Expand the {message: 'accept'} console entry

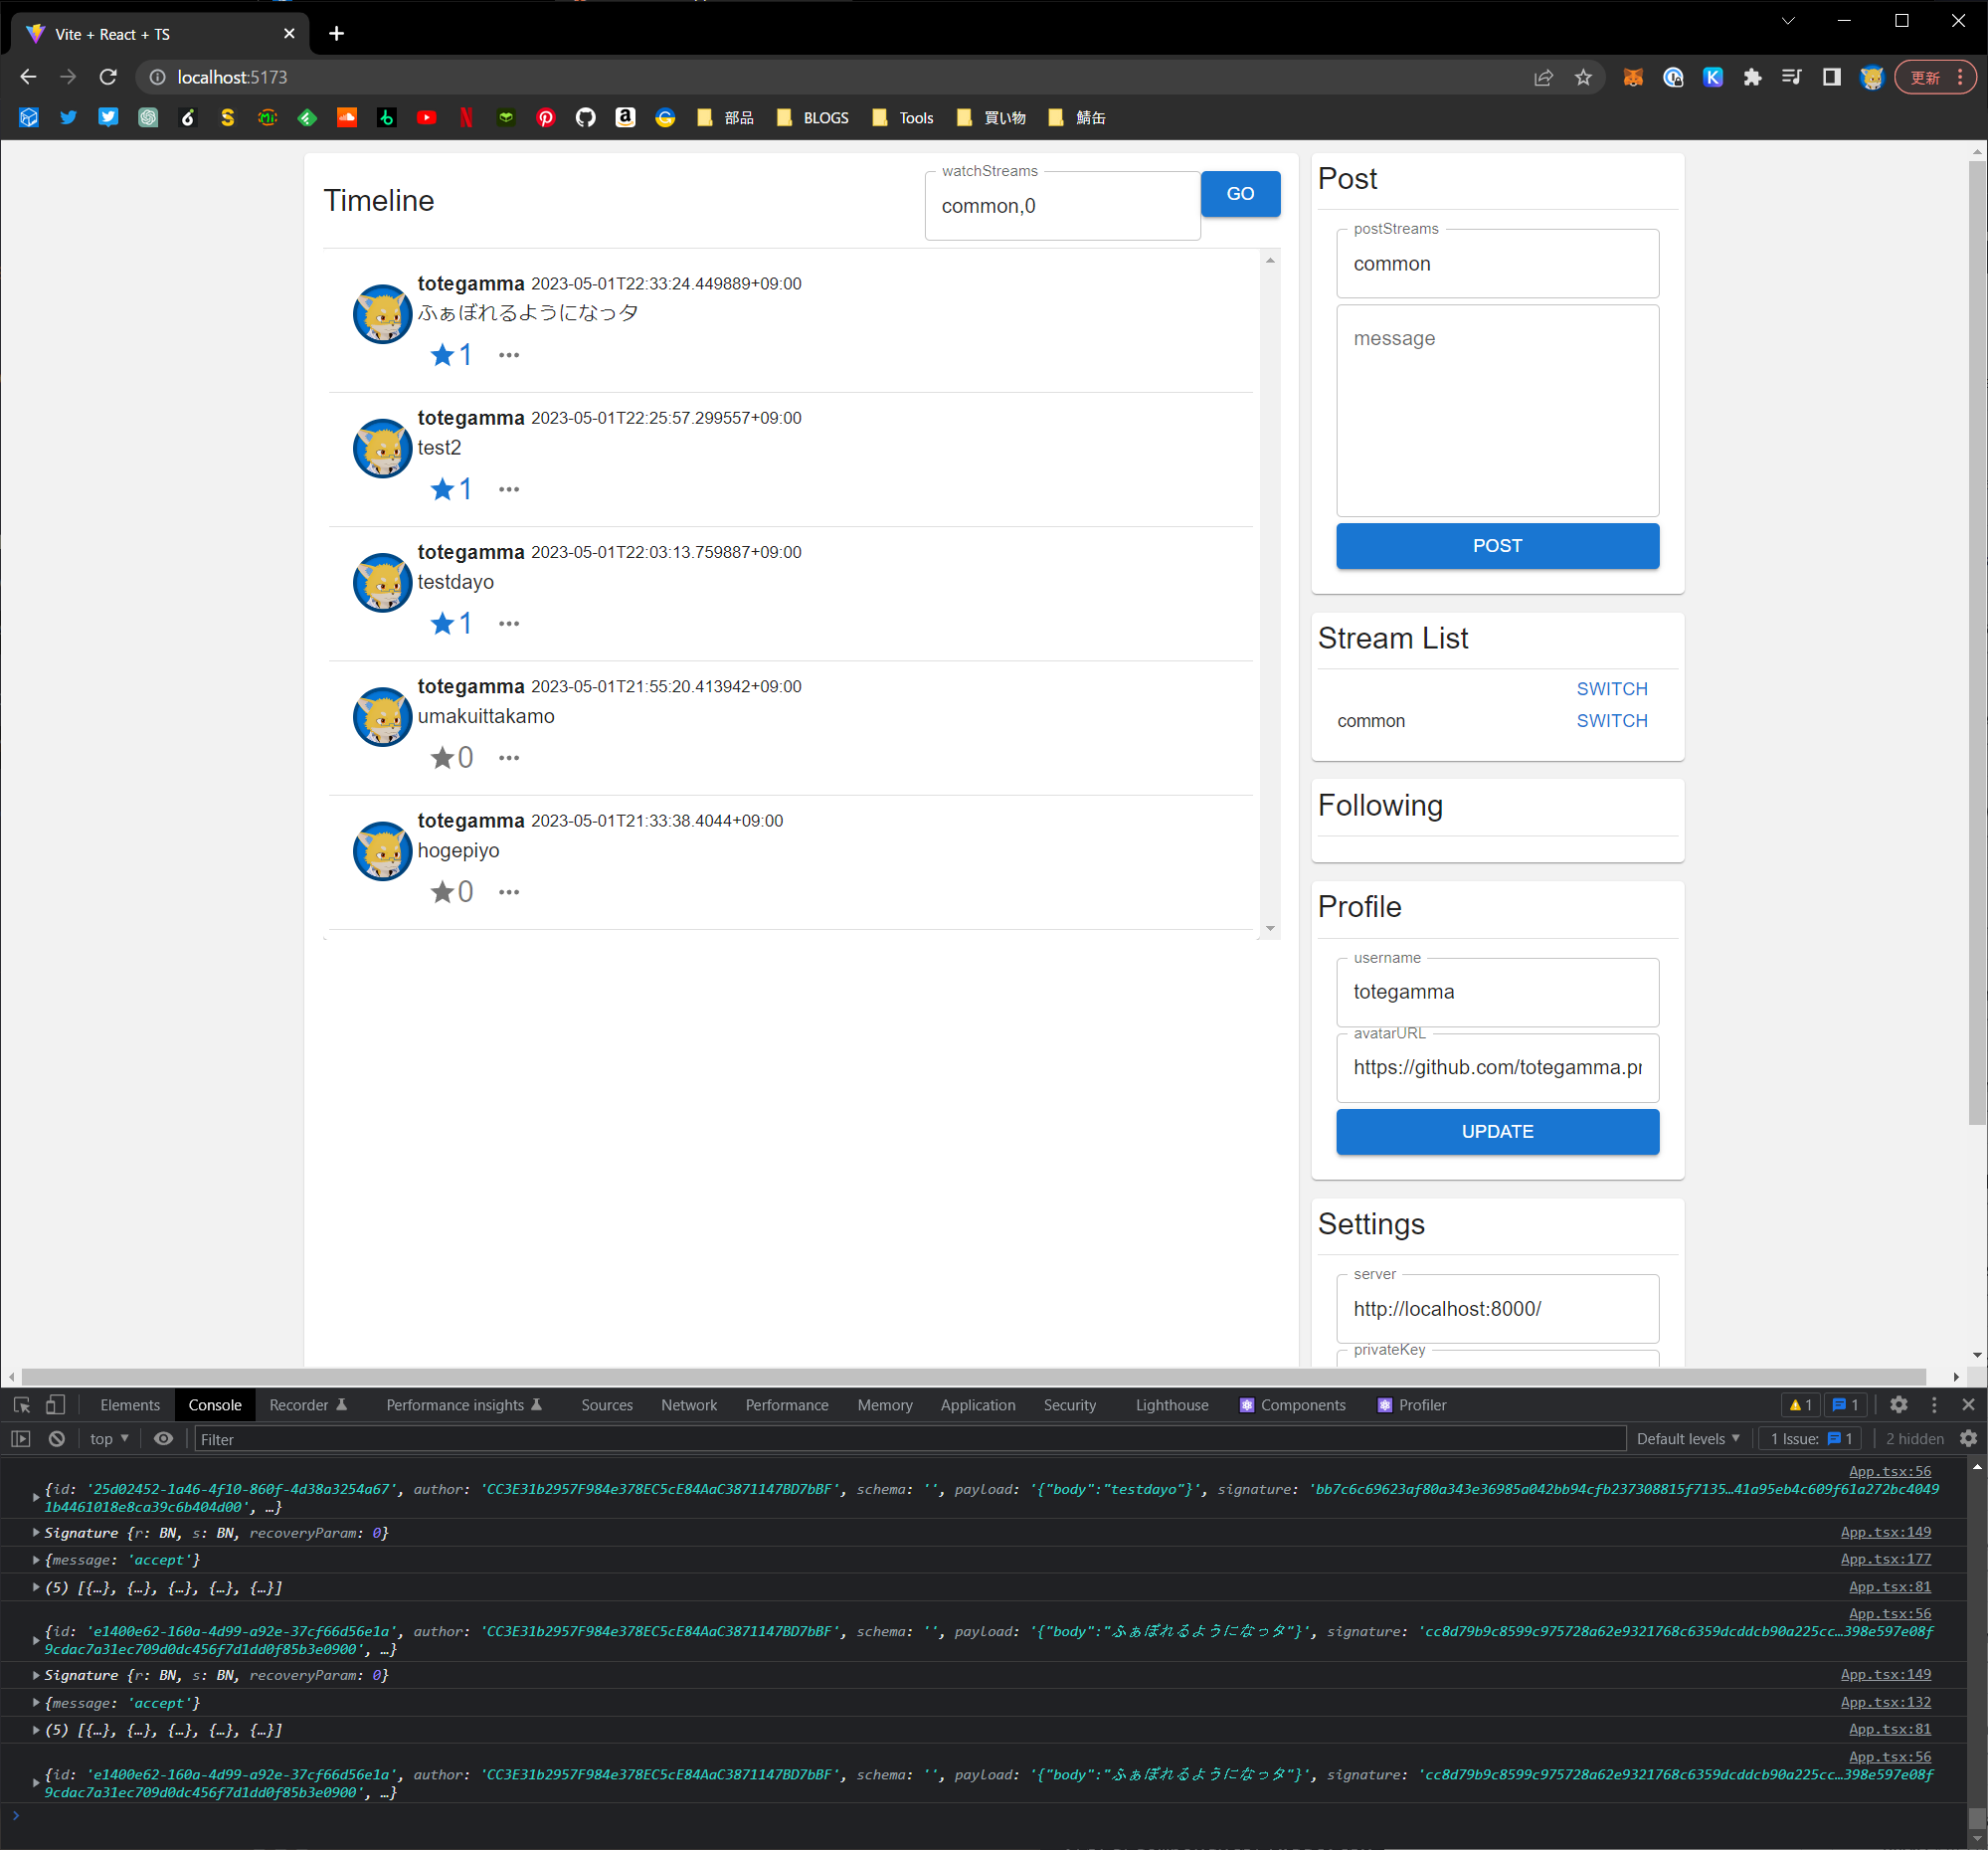(x=36, y=1560)
